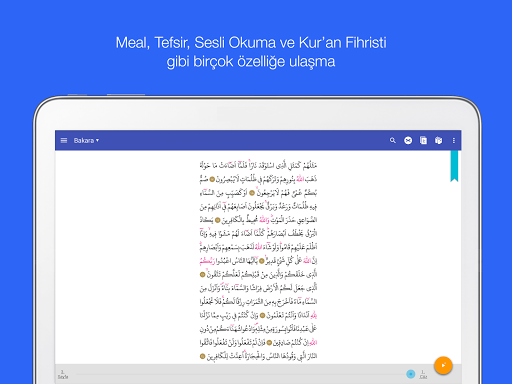Open the pages document icon in toolbar
This screenshot has height=384, width=512.
coord(423,140)
